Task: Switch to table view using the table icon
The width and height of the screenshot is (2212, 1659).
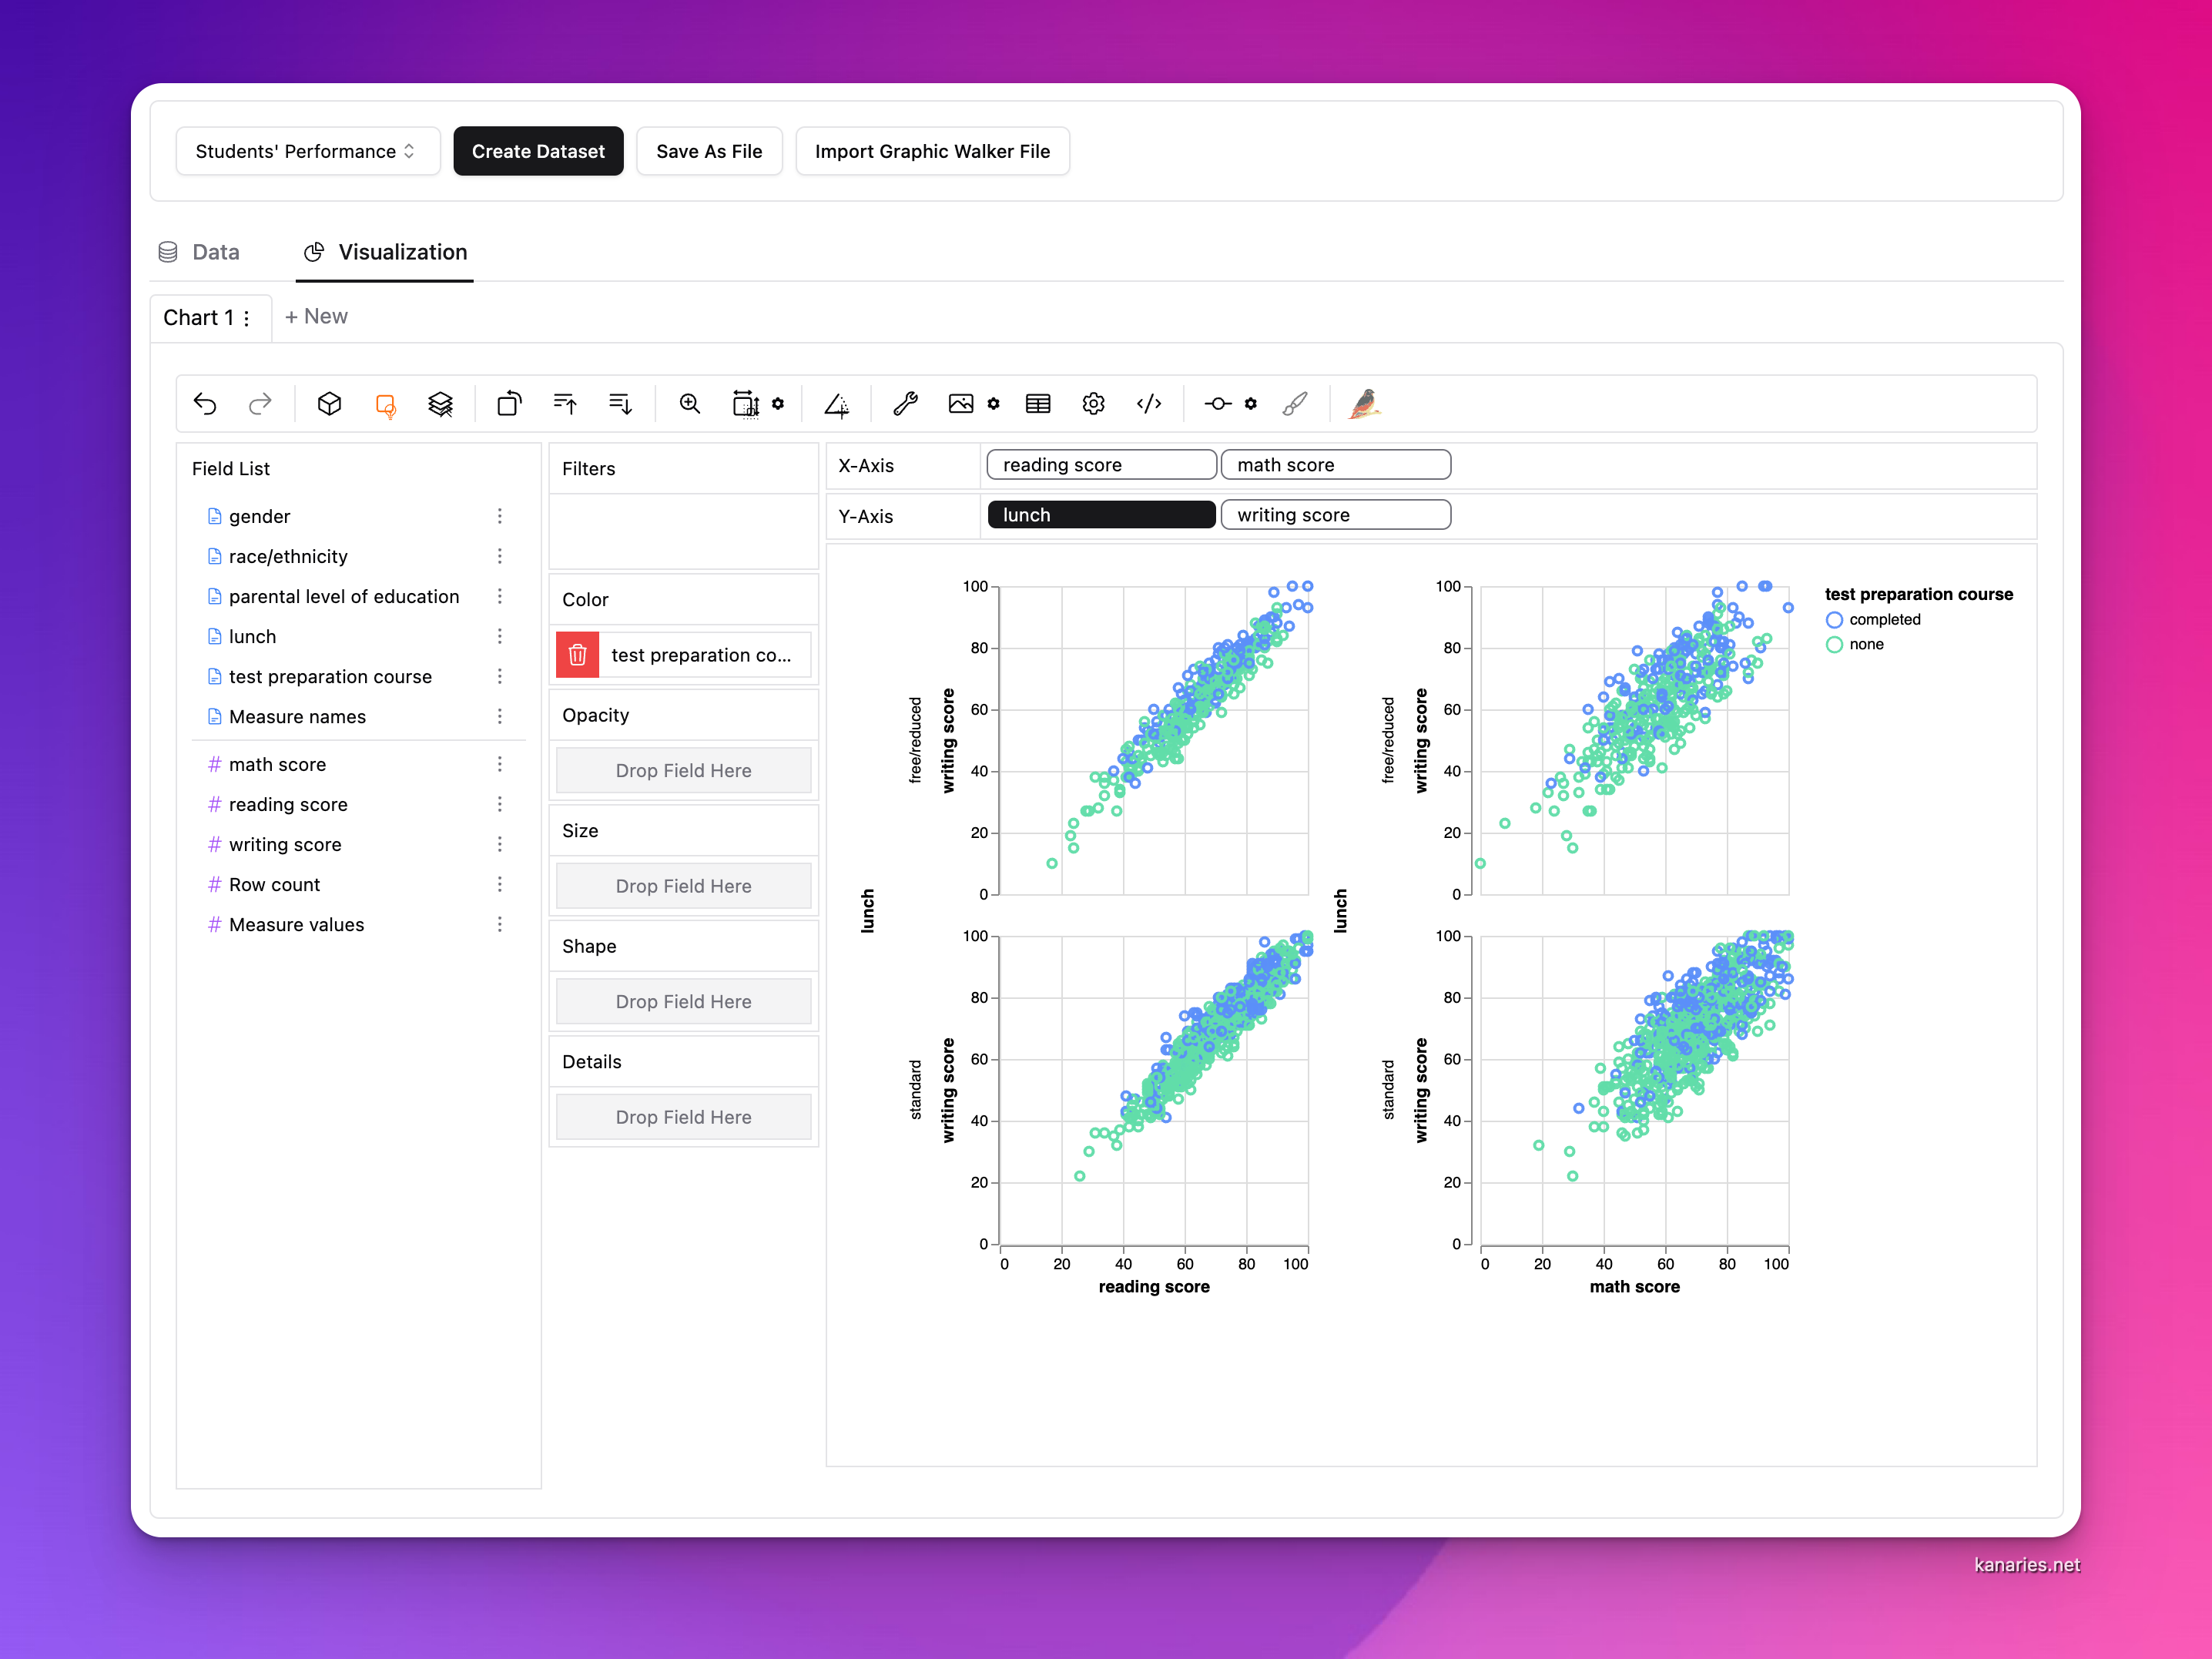Action: point(1038,404)
